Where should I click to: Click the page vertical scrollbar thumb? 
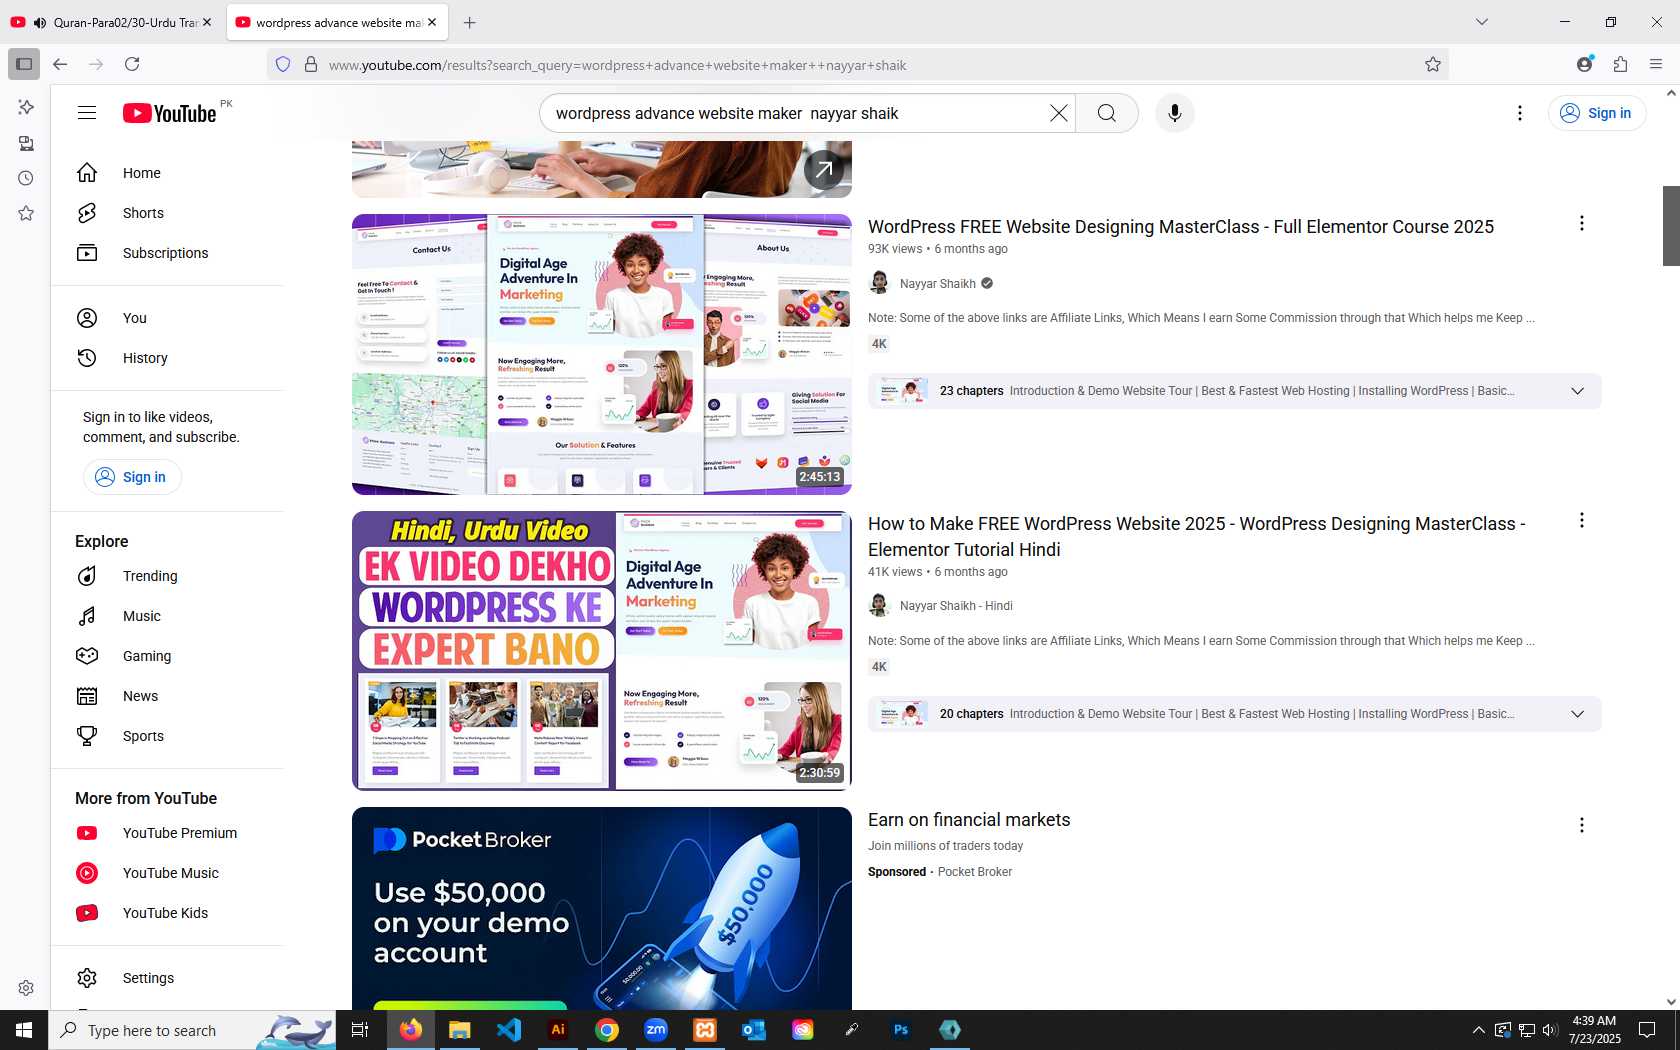1671,226
